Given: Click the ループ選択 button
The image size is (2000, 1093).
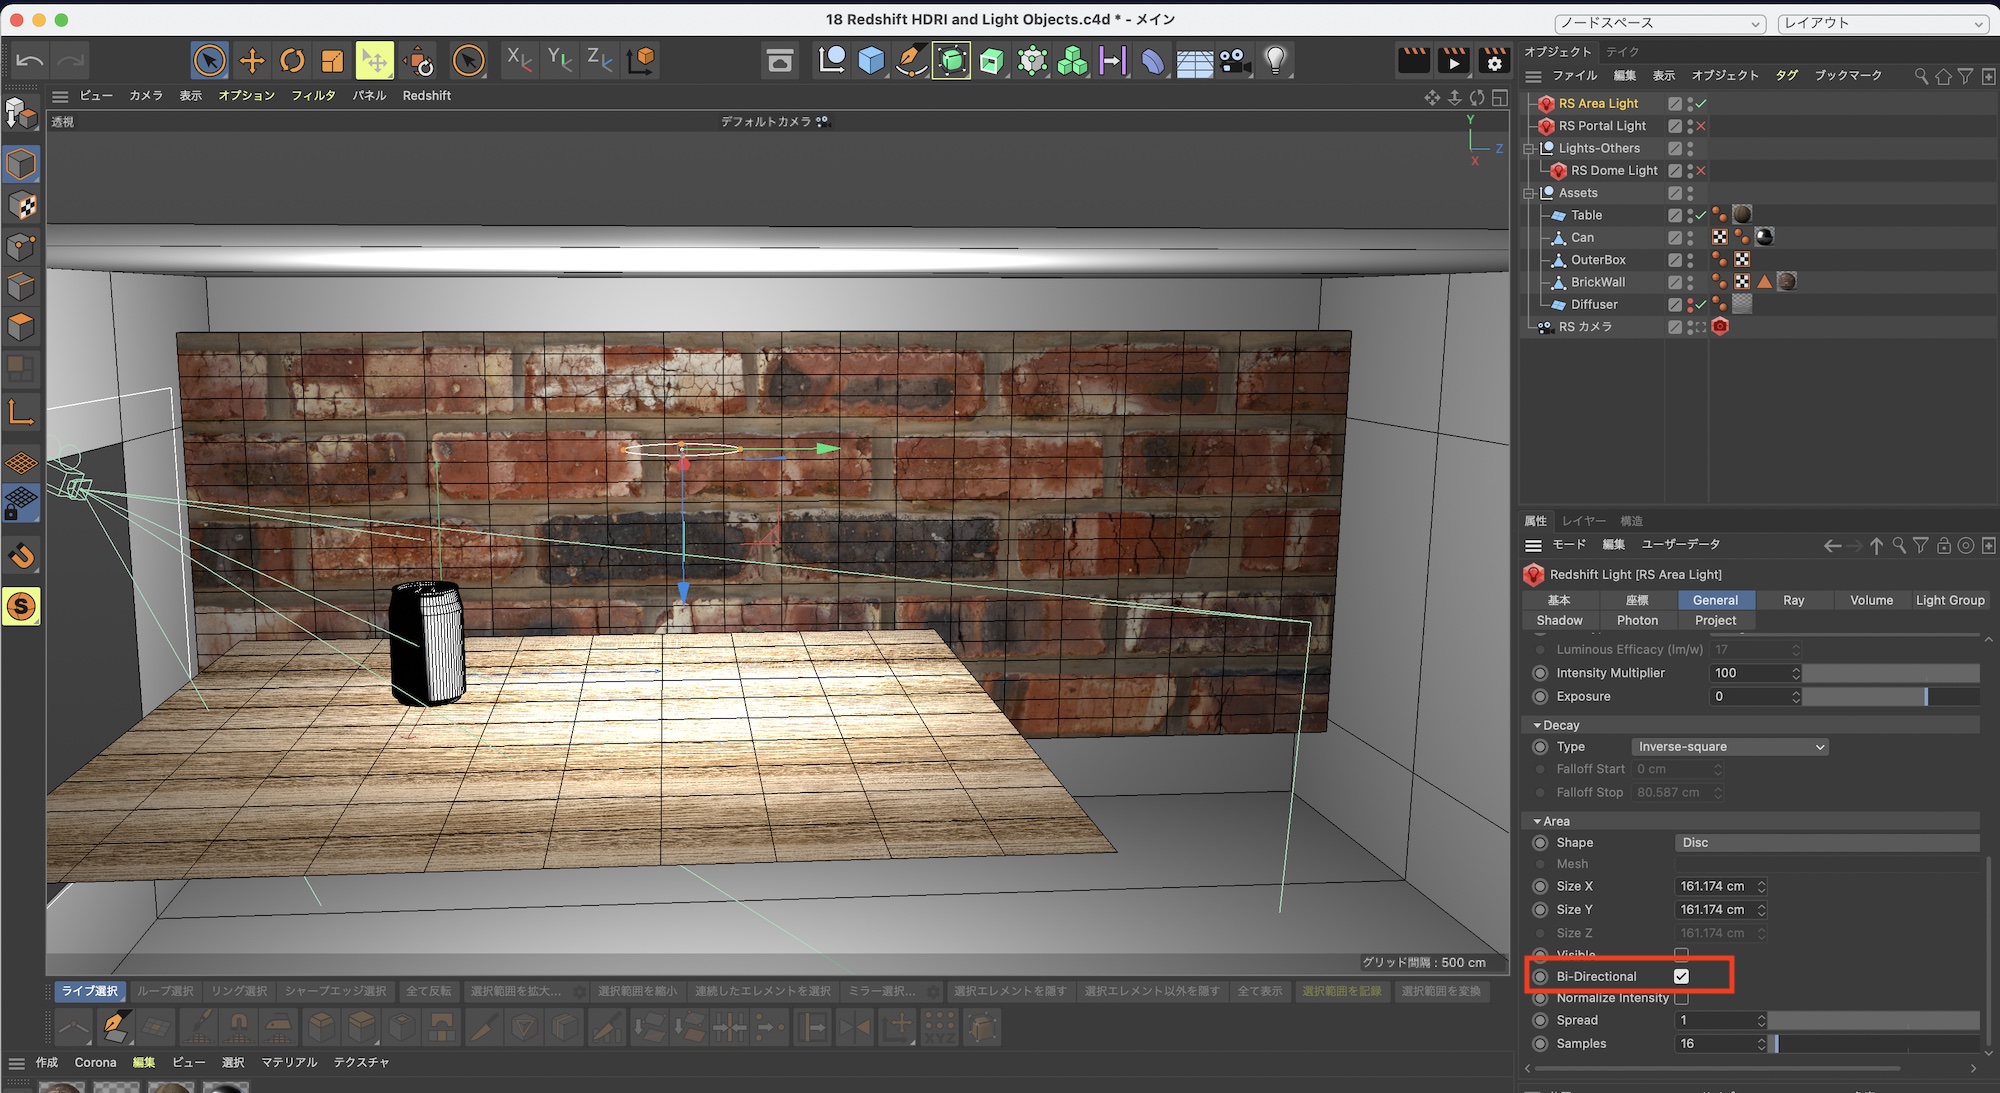Looking at the screenshot, I should 165,991.
